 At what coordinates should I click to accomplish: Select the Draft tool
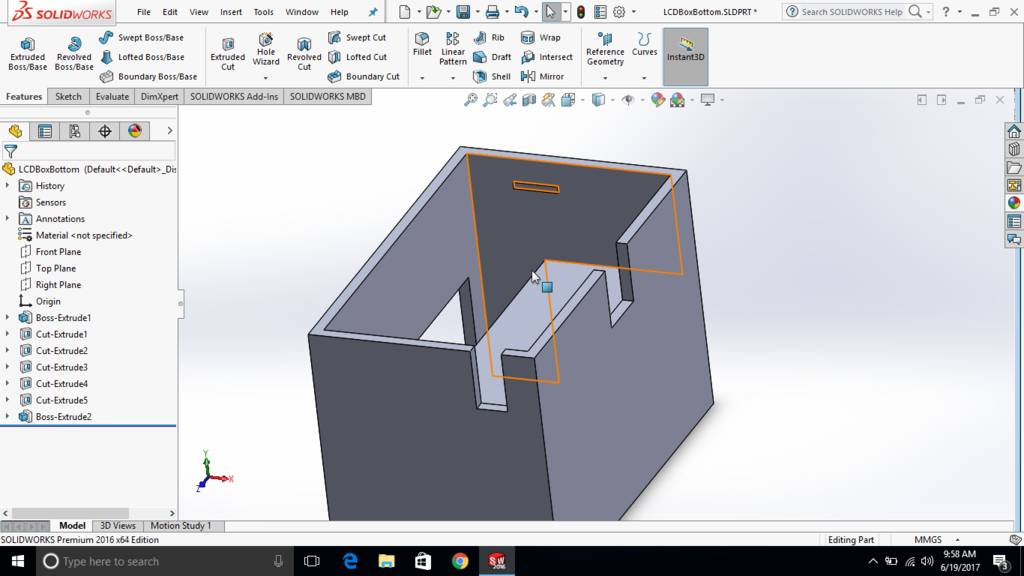tap(492, 57)
